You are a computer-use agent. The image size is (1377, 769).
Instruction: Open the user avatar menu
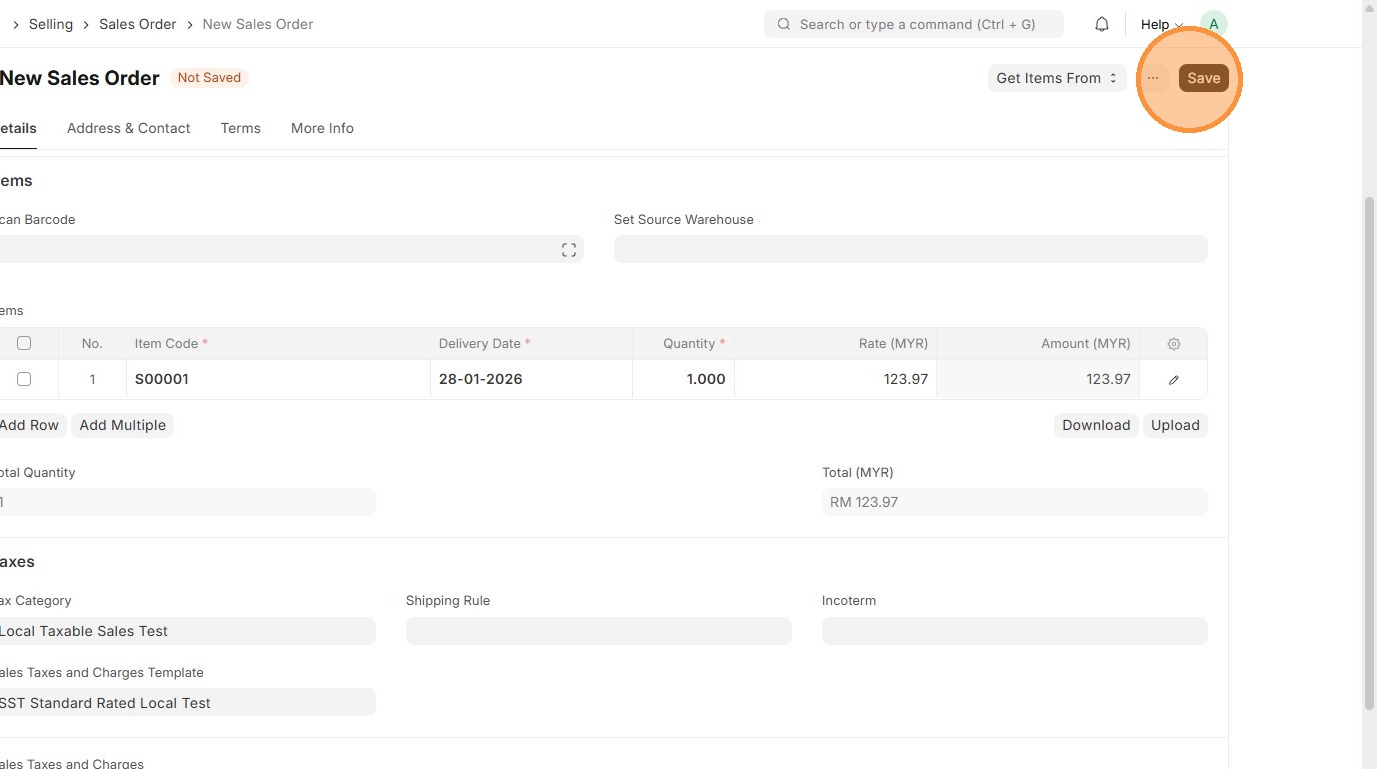(x=1213, y=24)
